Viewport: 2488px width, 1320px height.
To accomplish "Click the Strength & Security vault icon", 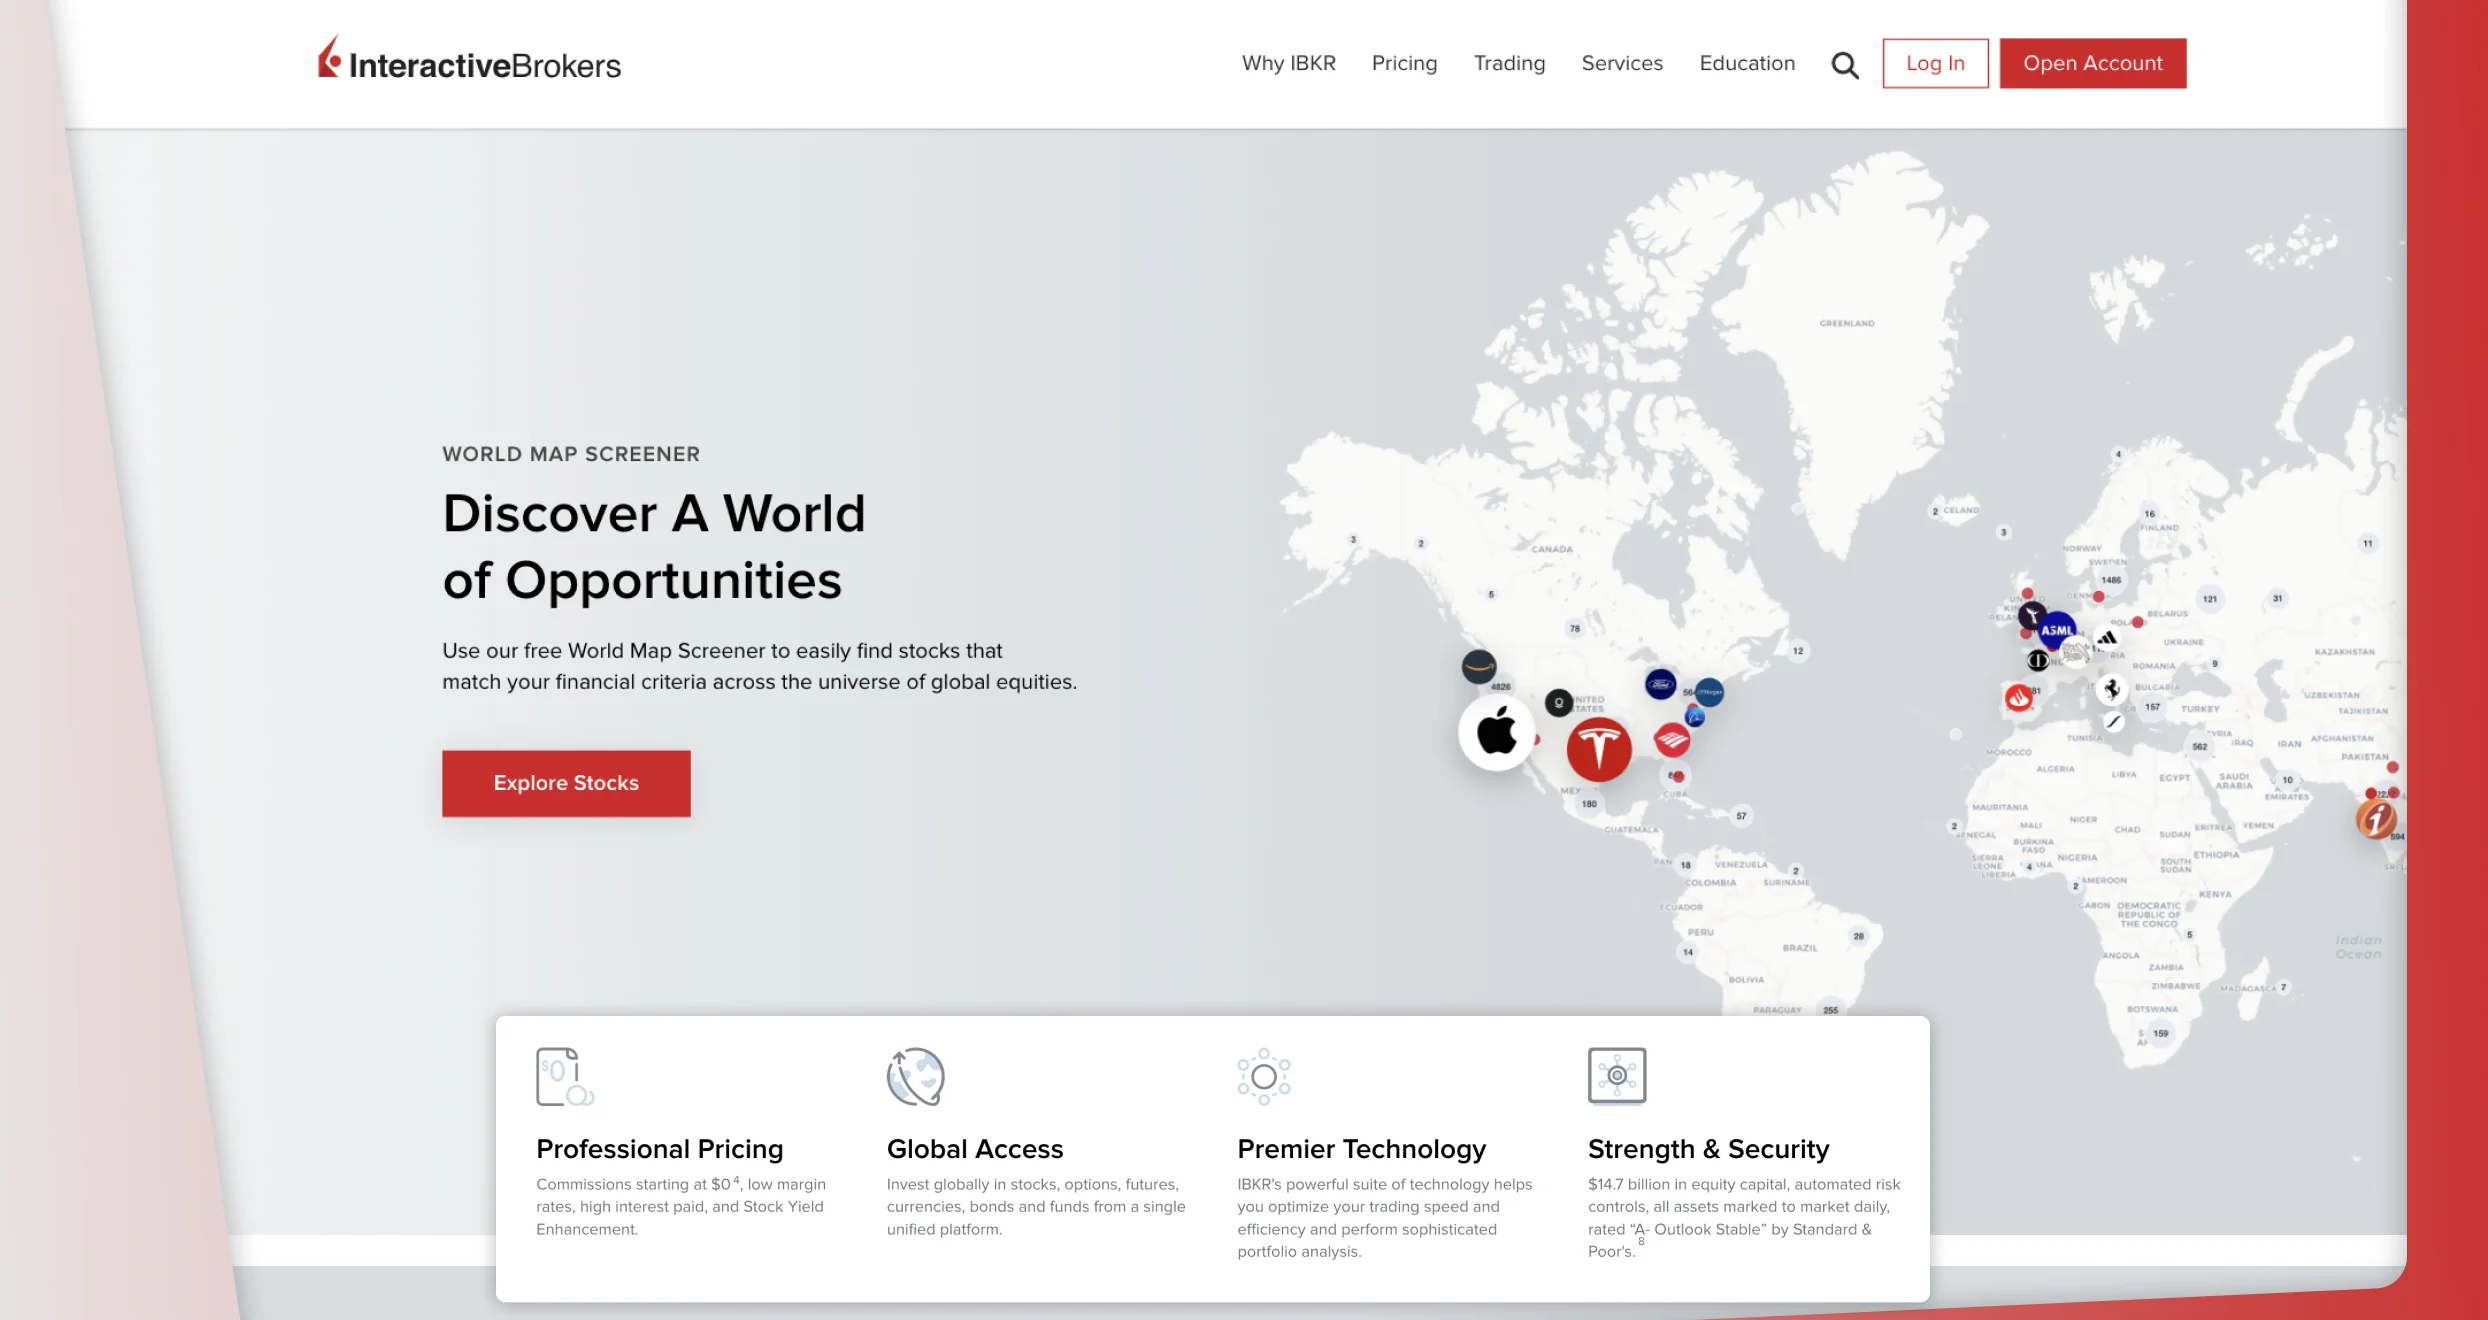I will (x=1617, y=1077).
